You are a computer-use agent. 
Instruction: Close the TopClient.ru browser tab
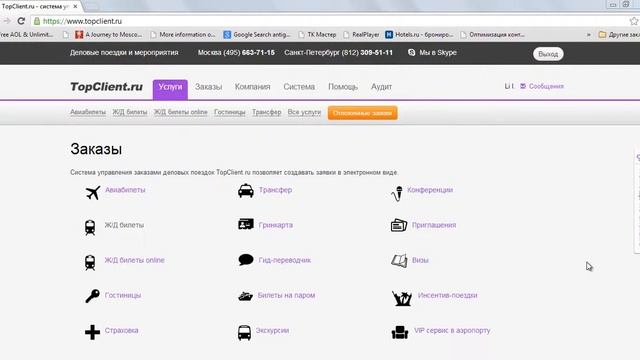tap(75, 7)
